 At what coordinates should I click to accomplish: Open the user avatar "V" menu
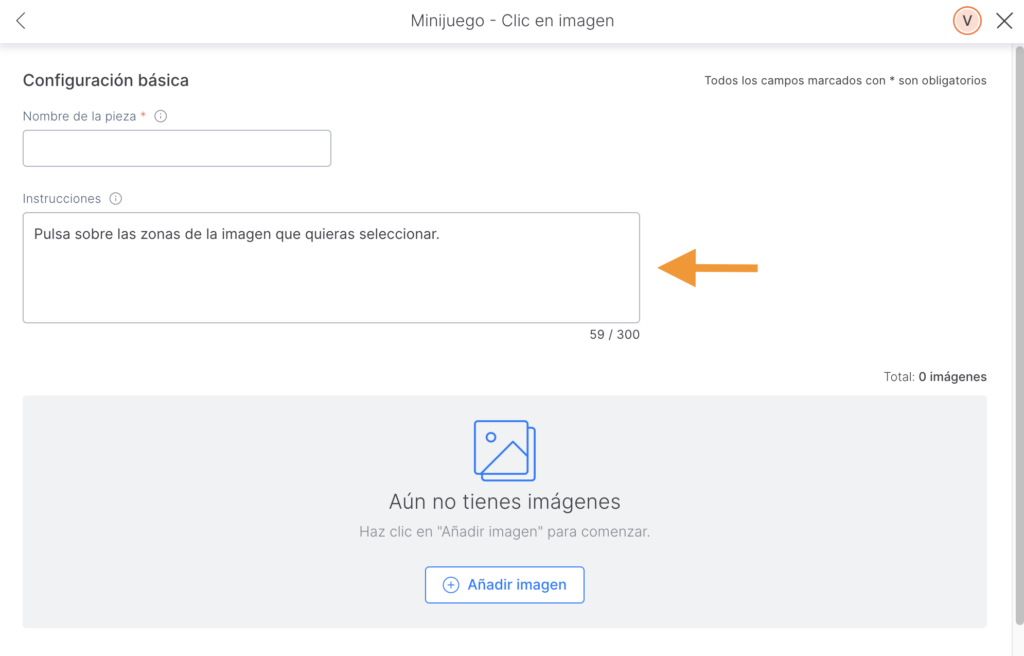tap(967, 21)
